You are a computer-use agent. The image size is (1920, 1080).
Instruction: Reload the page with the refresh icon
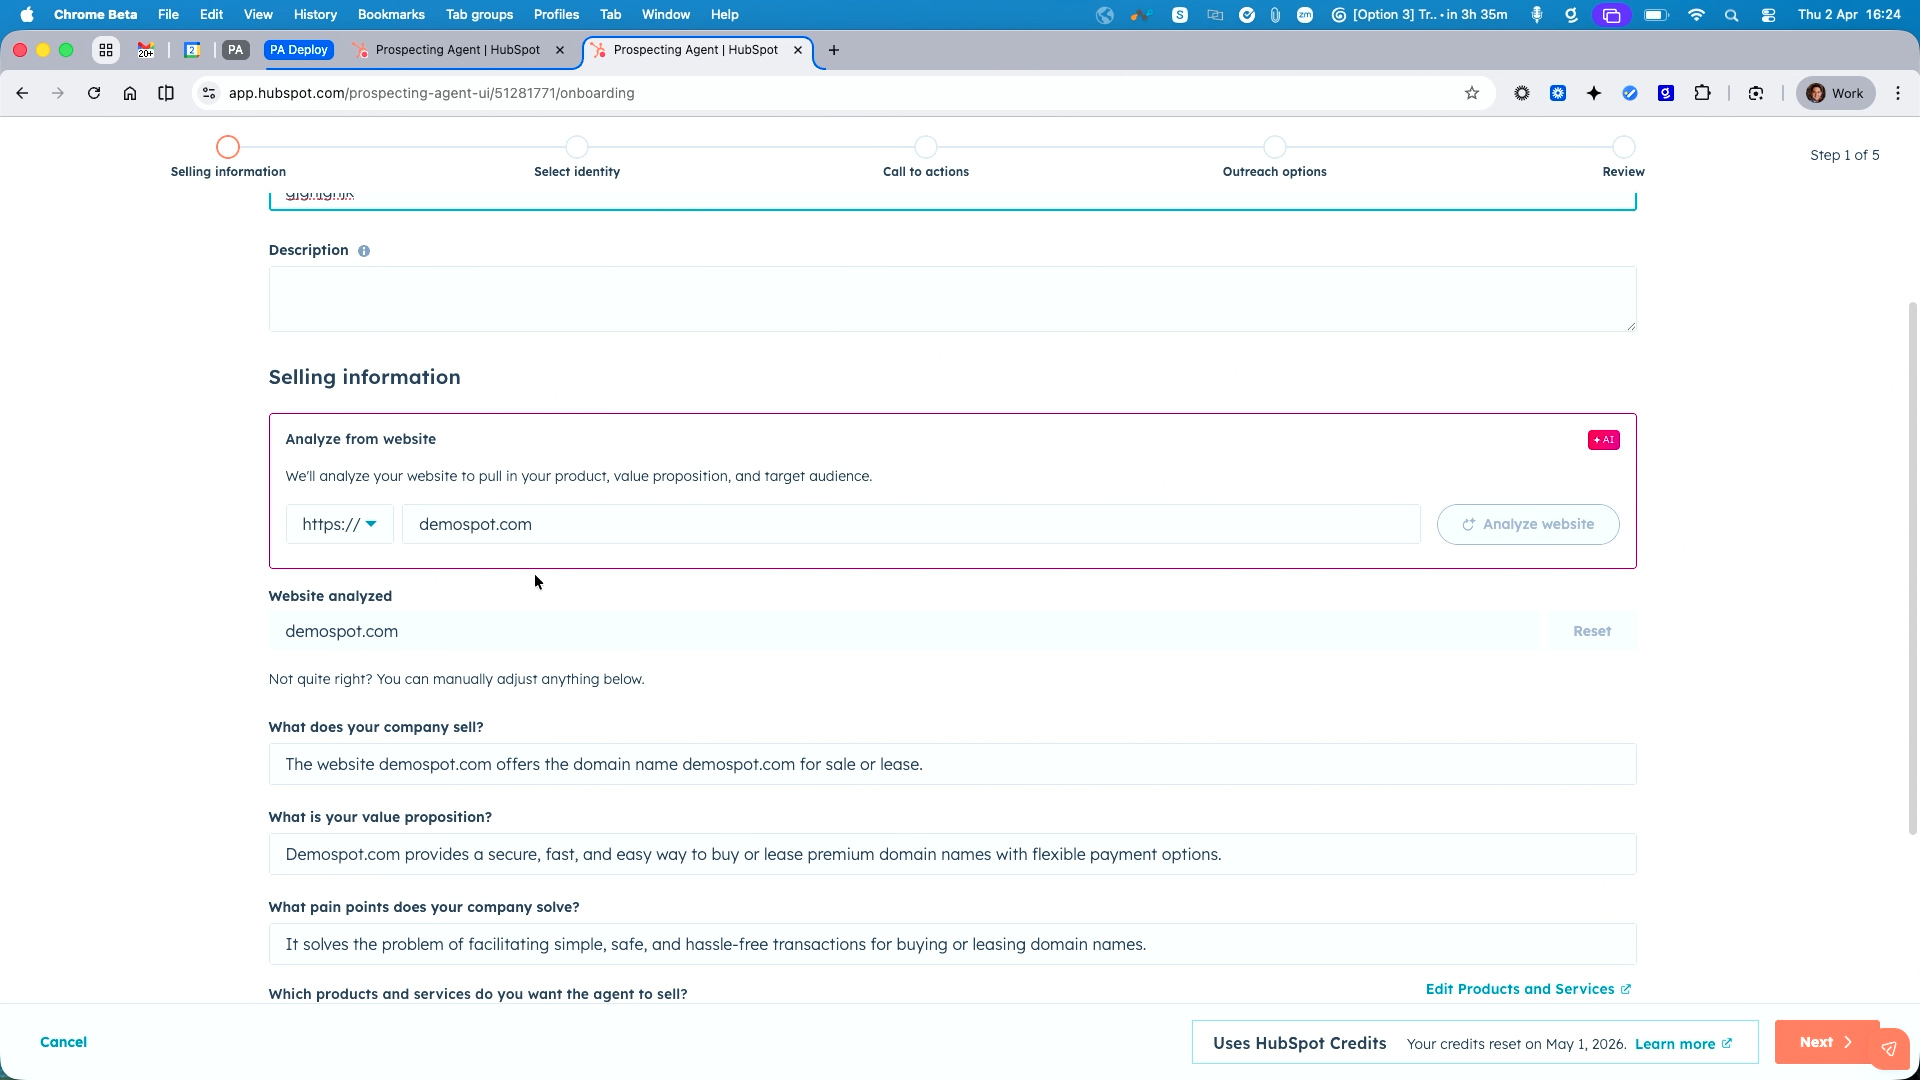point(94,93)
